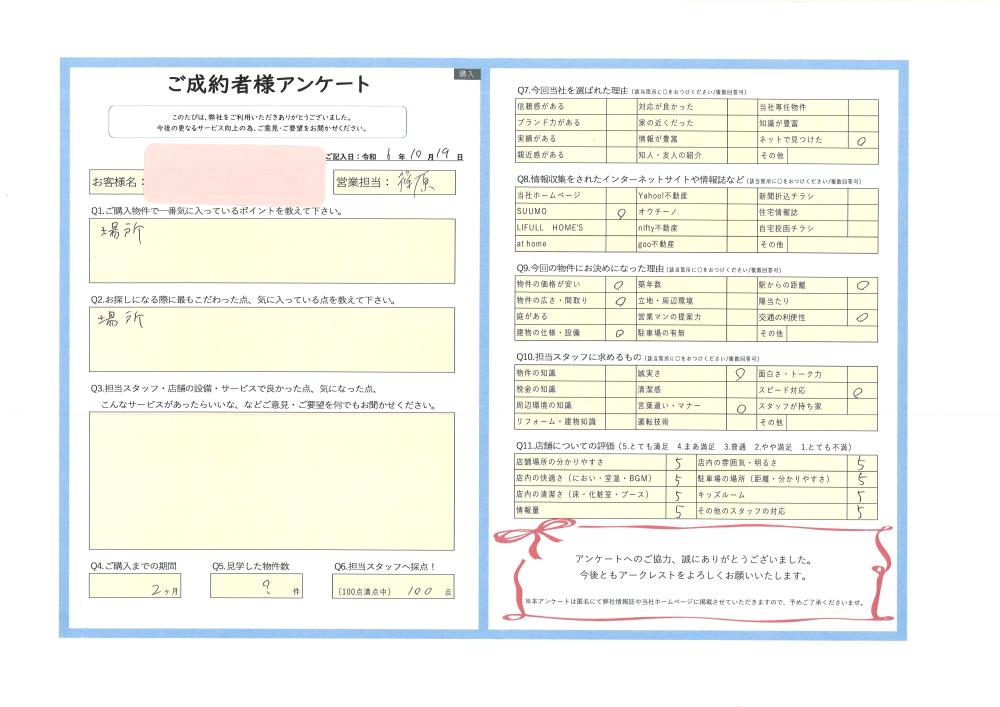Mark the box beside SUUMO
Screen dimensions: 1000x707
coord(621,212)
